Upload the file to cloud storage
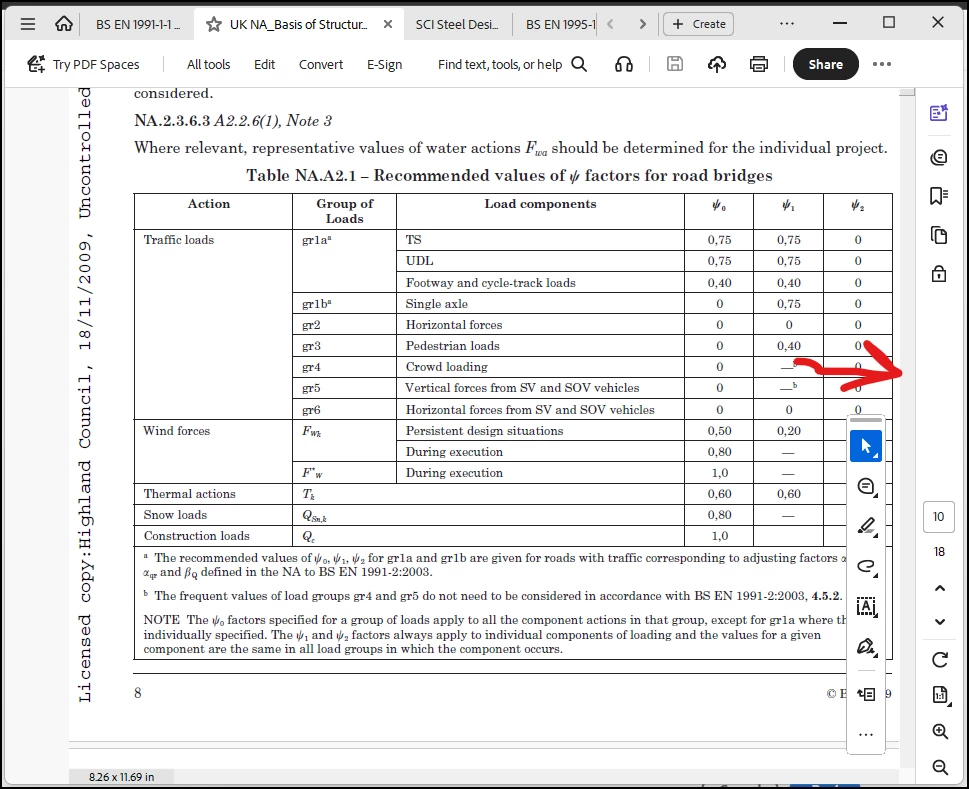The width and height of the screenshot is (969, 789). 717,64
